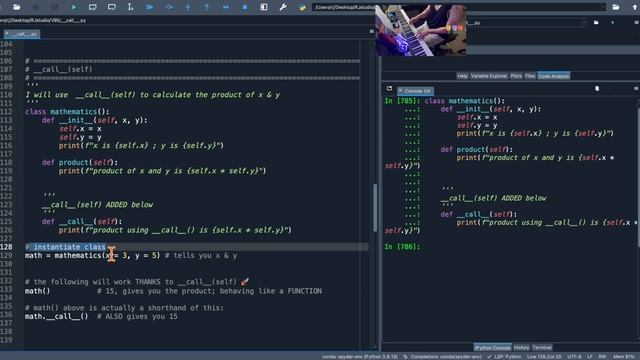Open Preferences with the wrench icon
The height and width of the screenshot is (360, 640).
(283, 7)
